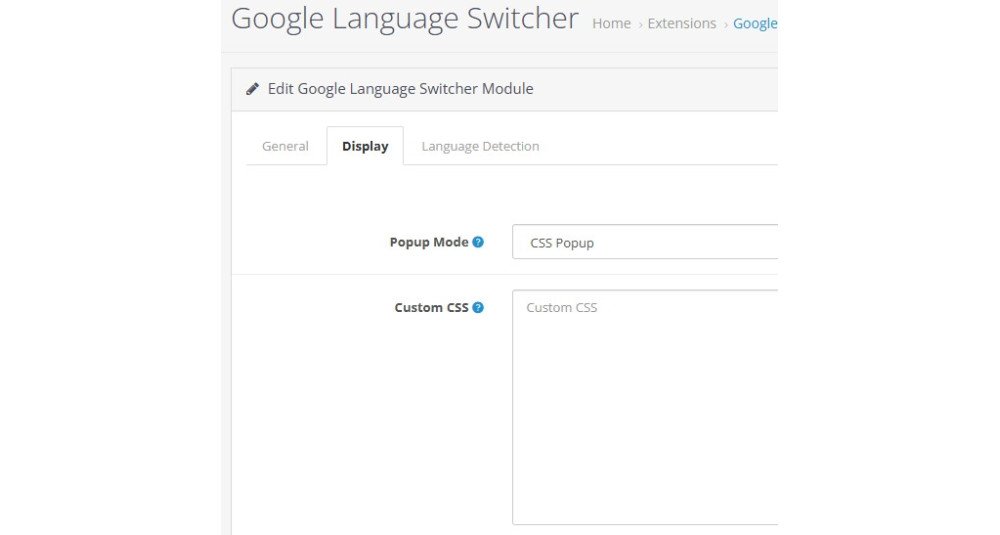The height and width of the screenshot is (535, 1000).
Task: Click the Popup Mode field label
Action: (428, 242)
